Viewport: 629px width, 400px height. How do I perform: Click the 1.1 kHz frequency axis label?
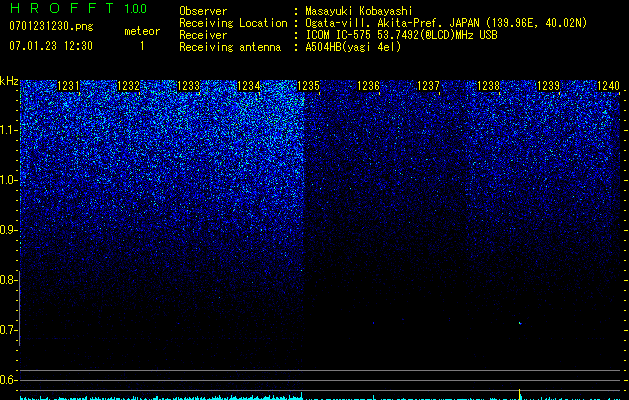coord(8,130)
